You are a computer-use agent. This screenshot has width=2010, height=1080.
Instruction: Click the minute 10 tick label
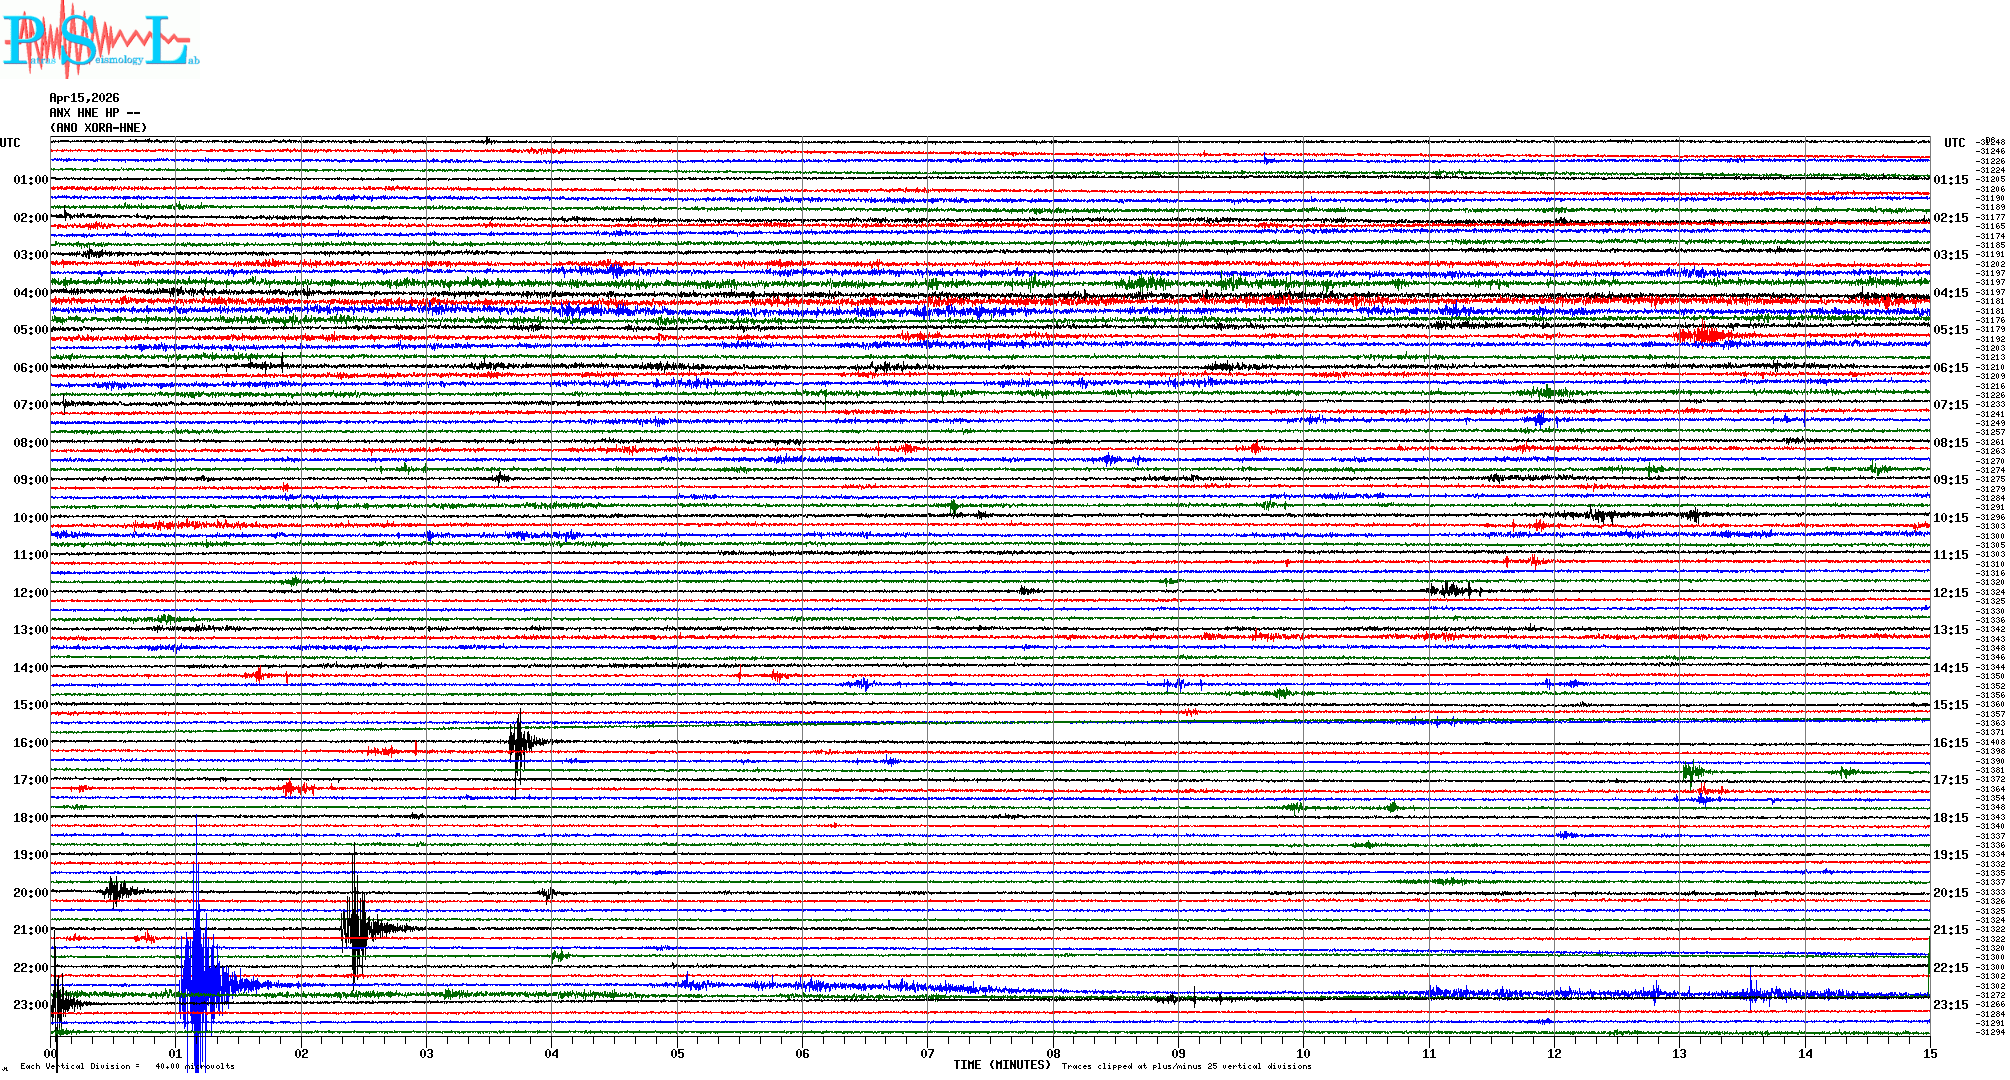tap(1303, 1053)
